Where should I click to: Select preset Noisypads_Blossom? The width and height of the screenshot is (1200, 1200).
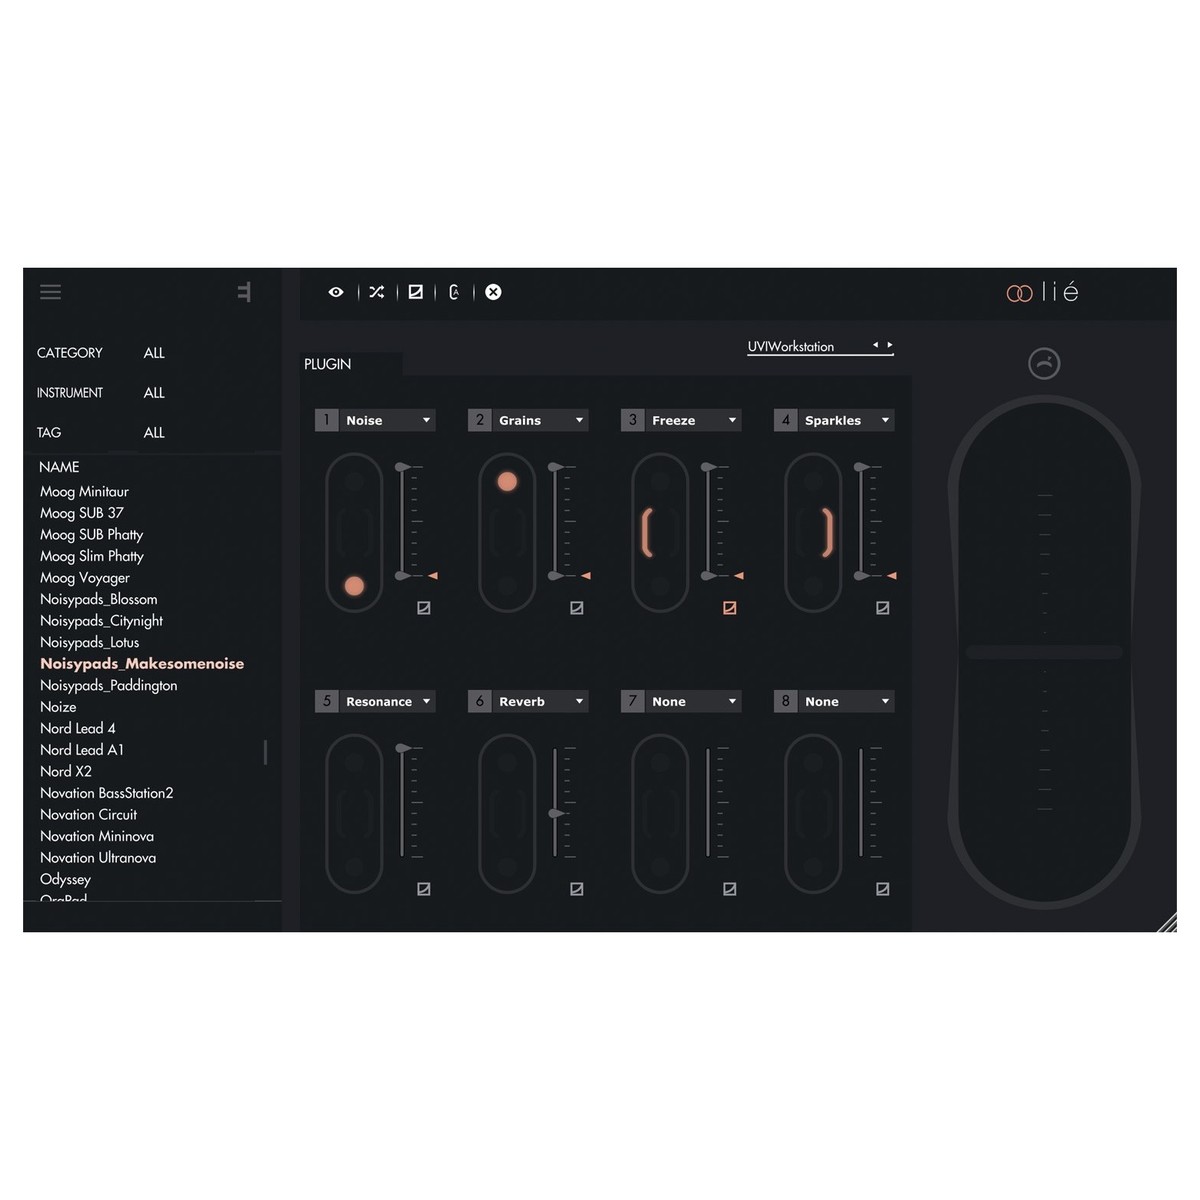[98, 599]
